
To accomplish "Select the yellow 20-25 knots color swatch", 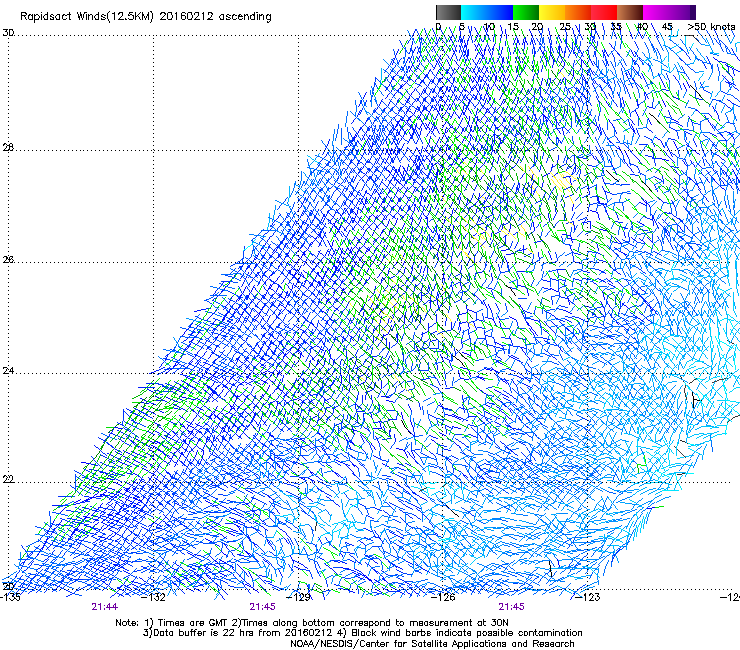I will click(552, 12).
